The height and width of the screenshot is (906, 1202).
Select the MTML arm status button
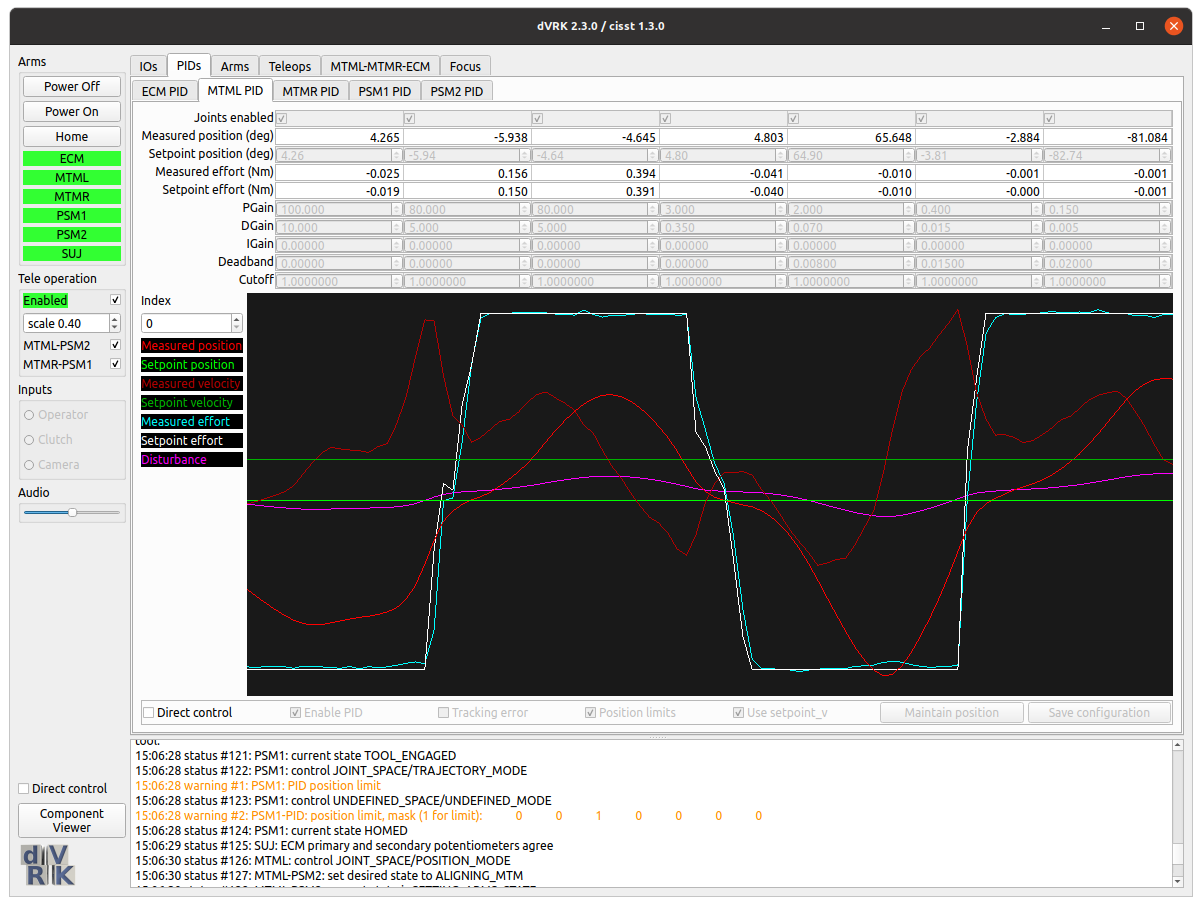(72, 177)
